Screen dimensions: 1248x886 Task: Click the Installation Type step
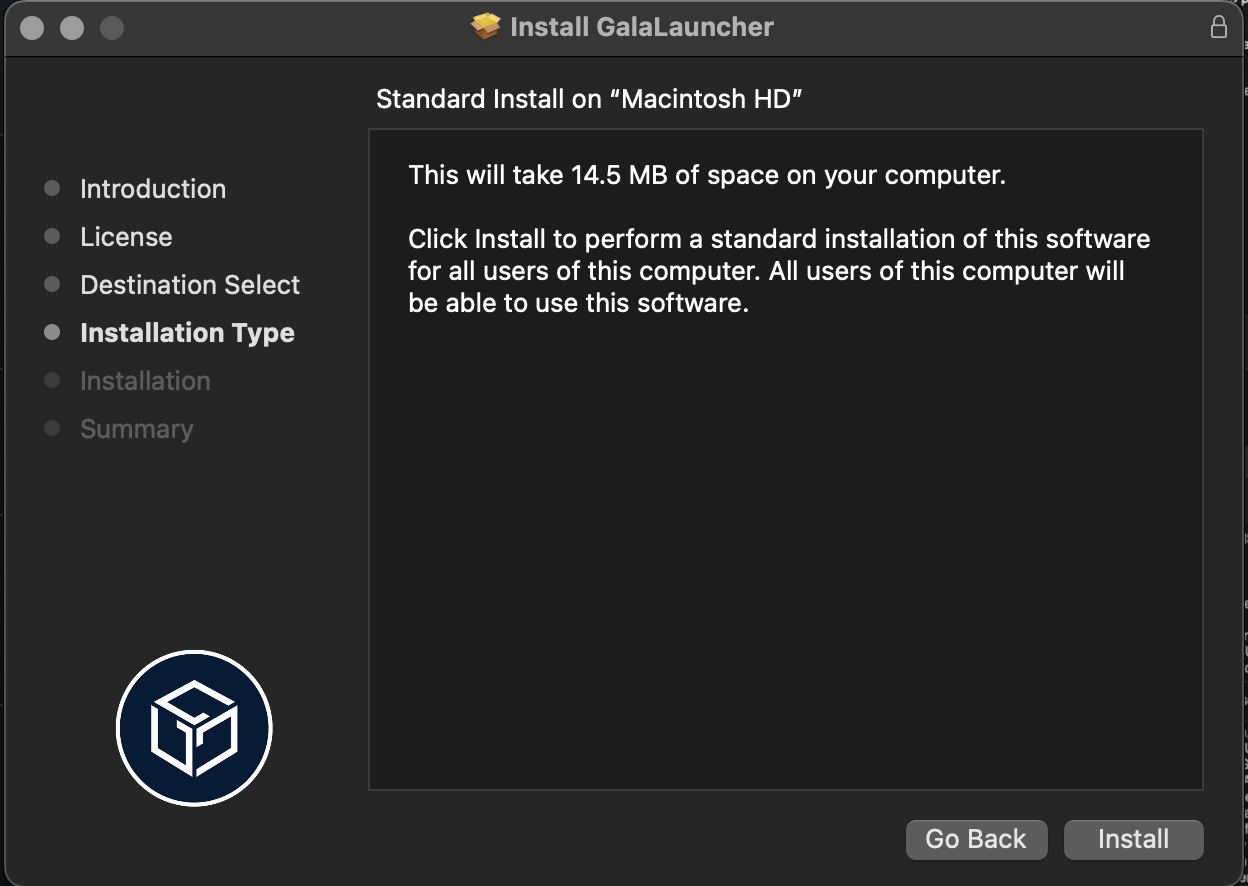pyautogui.click(x=187, y=333)
